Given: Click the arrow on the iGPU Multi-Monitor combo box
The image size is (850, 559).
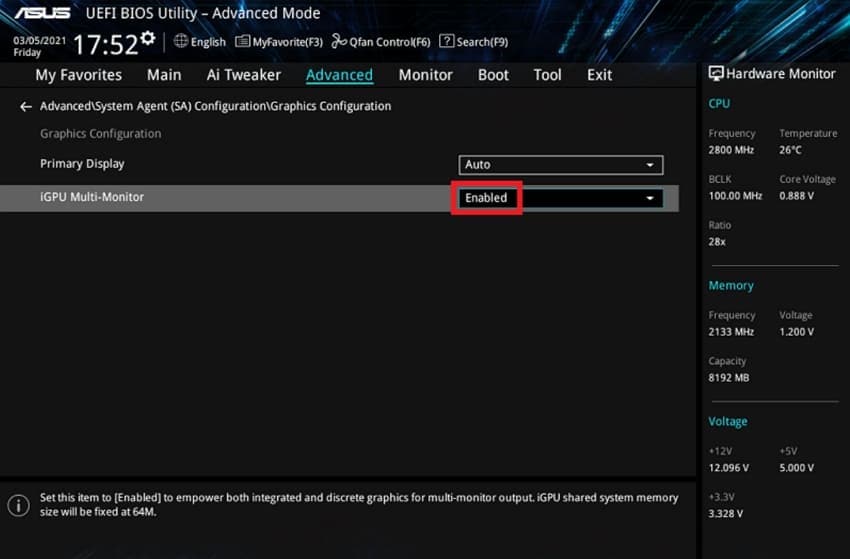Looking at the screenshot, I should pyautogui.click(x=649, y=198).
